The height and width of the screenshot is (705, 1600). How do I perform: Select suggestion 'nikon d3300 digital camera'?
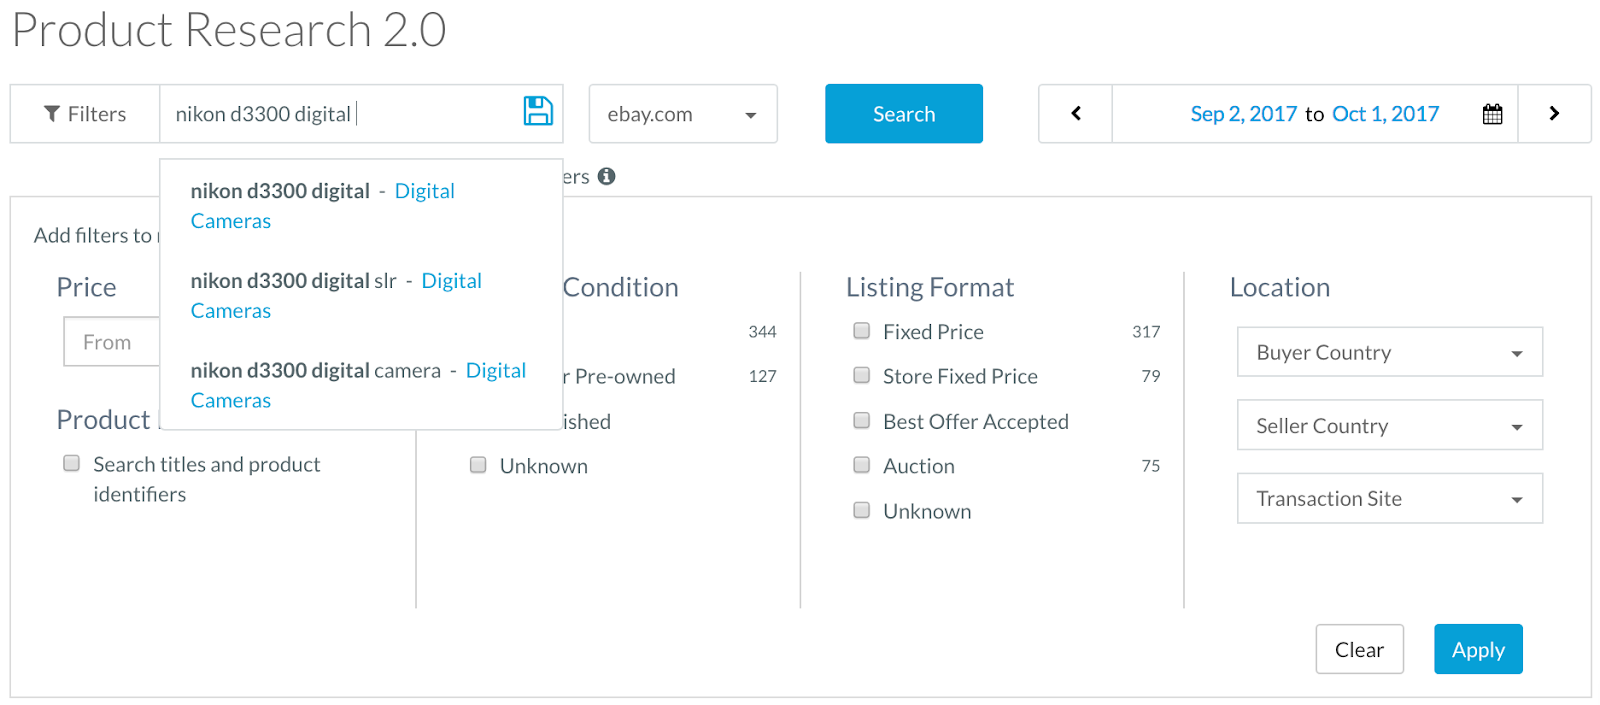(361, 385)
